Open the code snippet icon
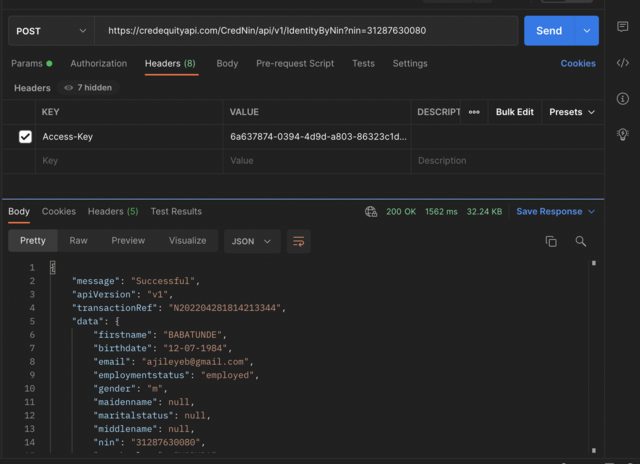Screen dimensions: 640x464 (622, 63)
